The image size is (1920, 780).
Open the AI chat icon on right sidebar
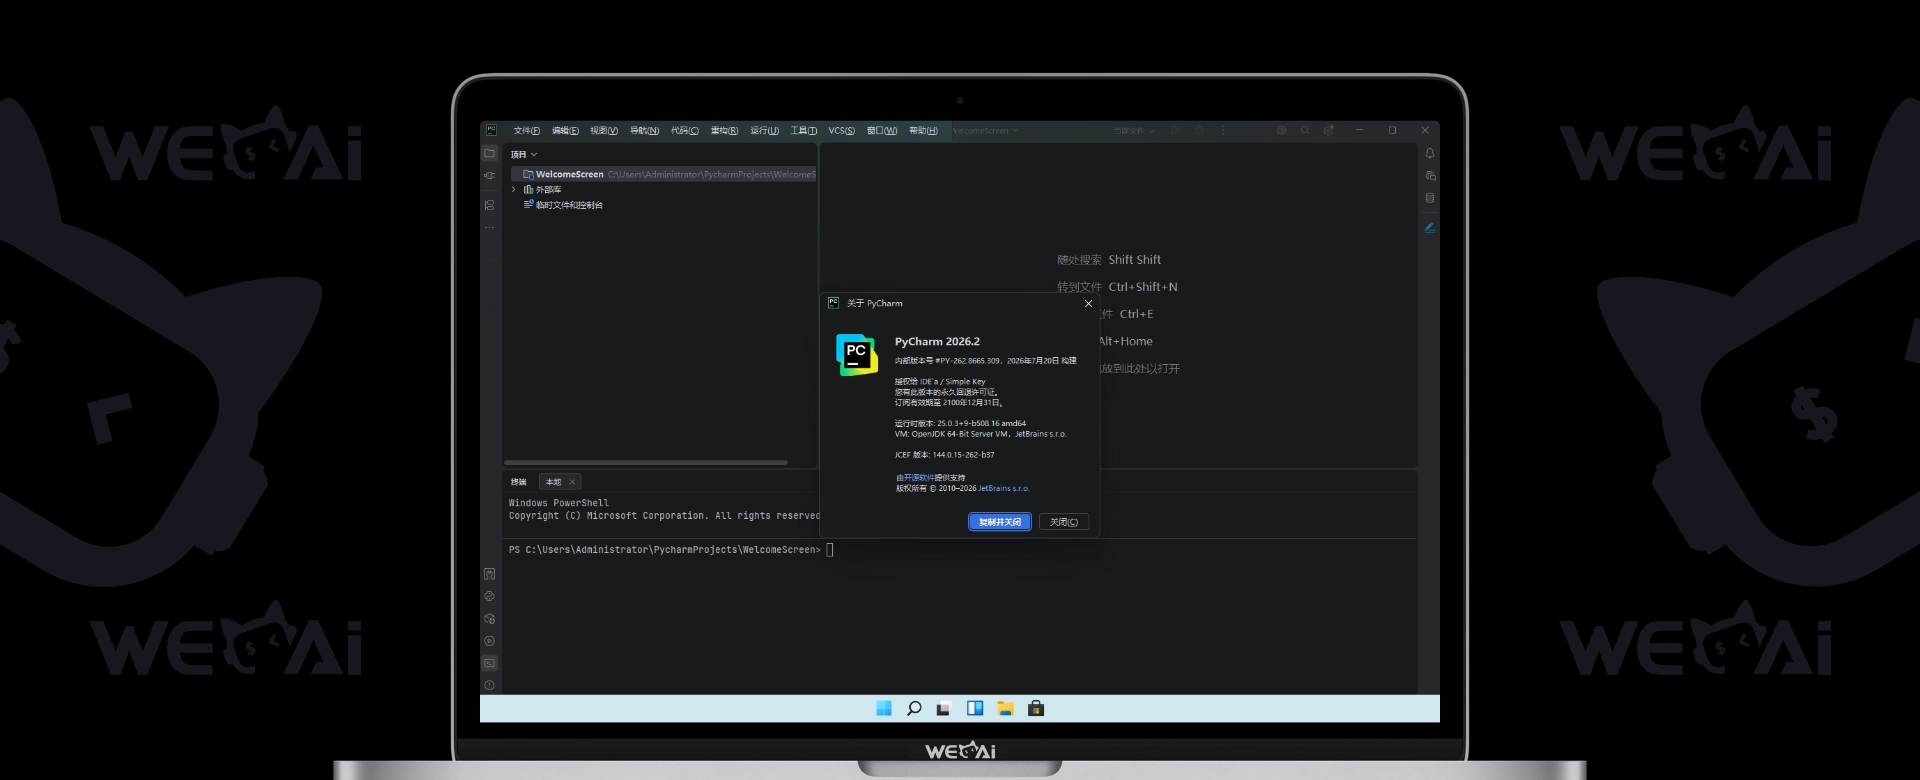click(x=1430, y=176)
